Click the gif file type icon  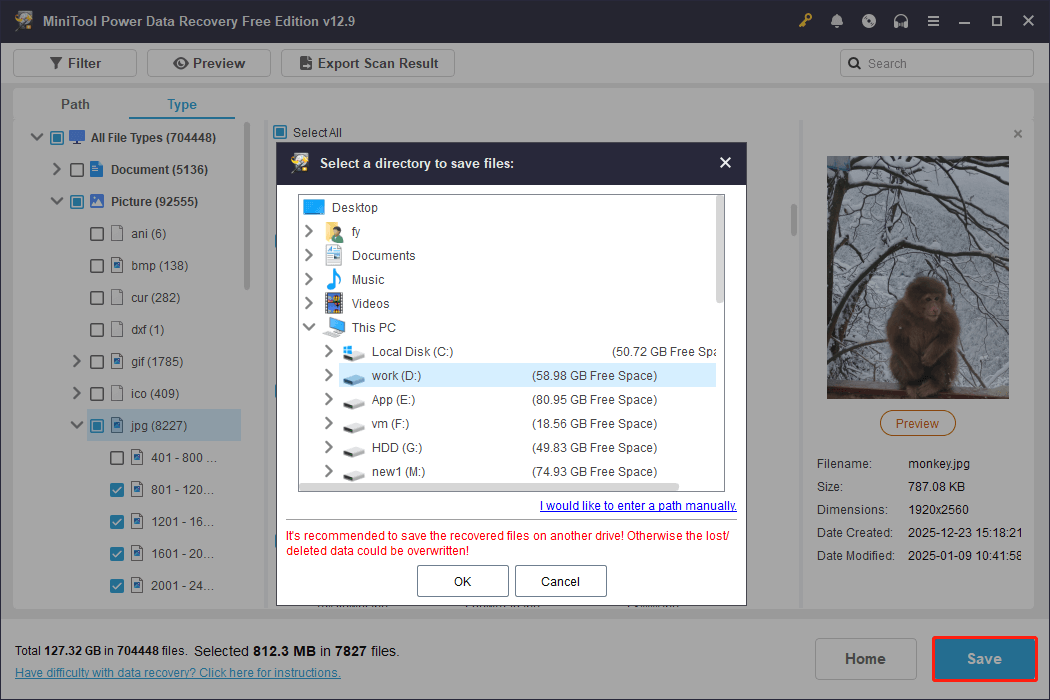117,361
